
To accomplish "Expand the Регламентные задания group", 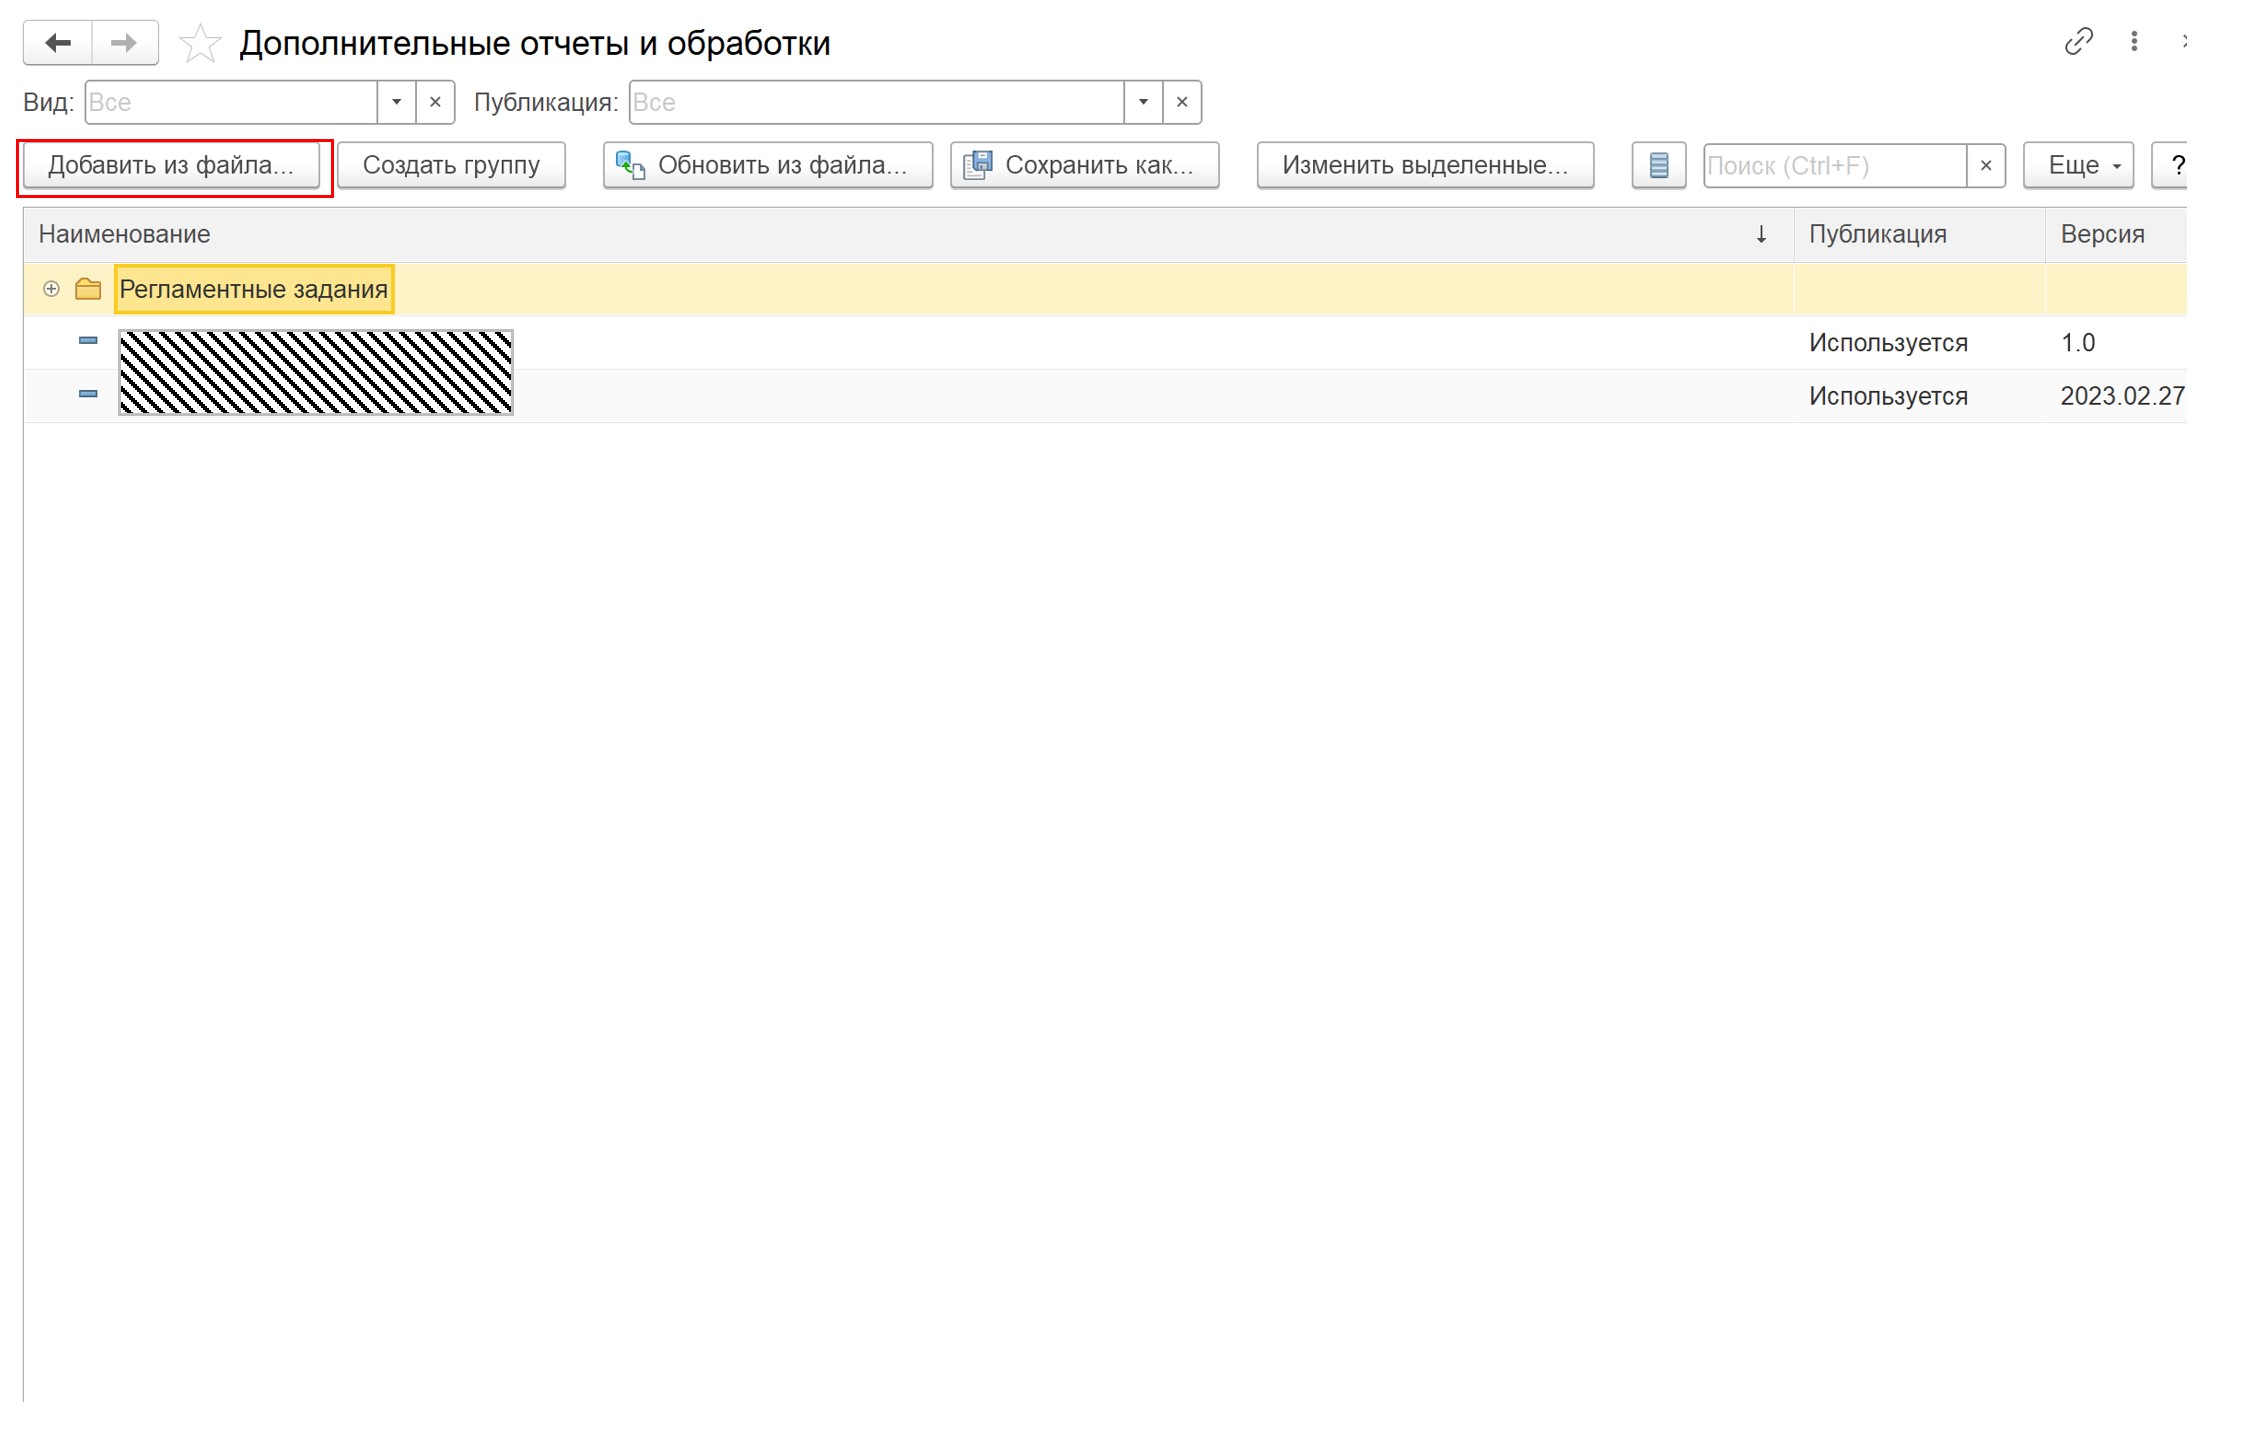I will 51,289.
